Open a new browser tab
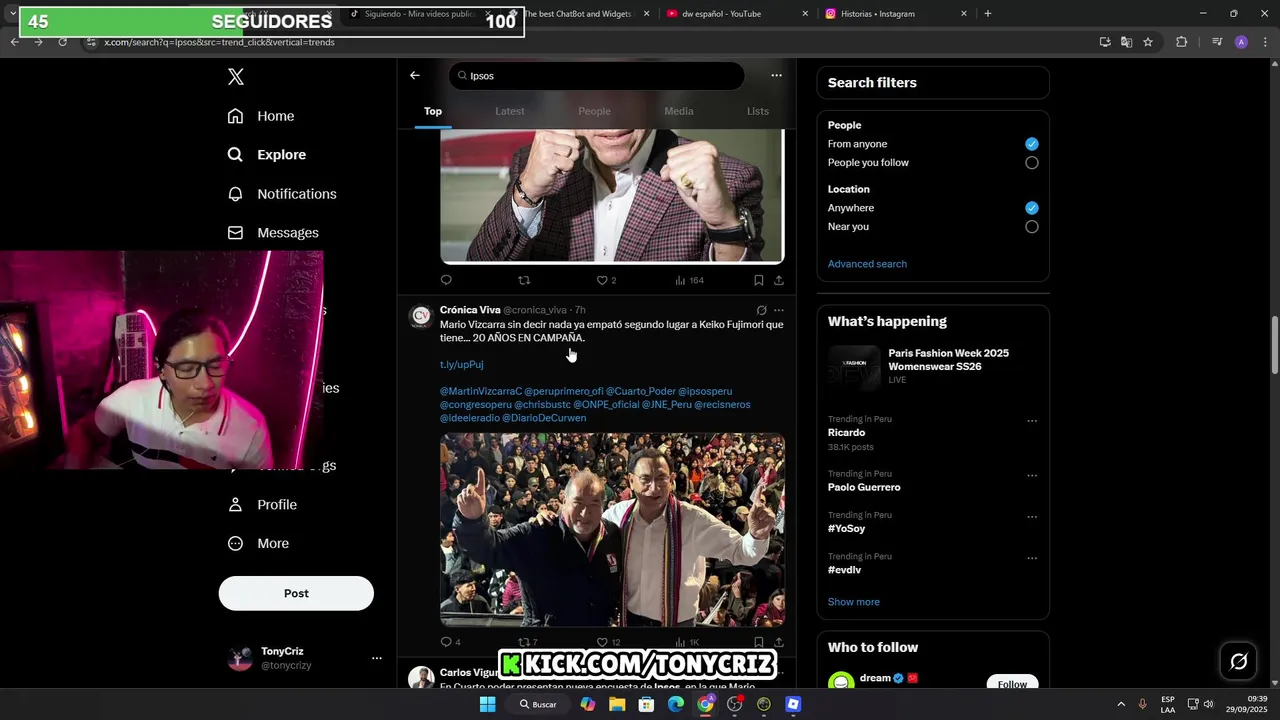This screenshot has width=1280, height=720. click(988, 14)
